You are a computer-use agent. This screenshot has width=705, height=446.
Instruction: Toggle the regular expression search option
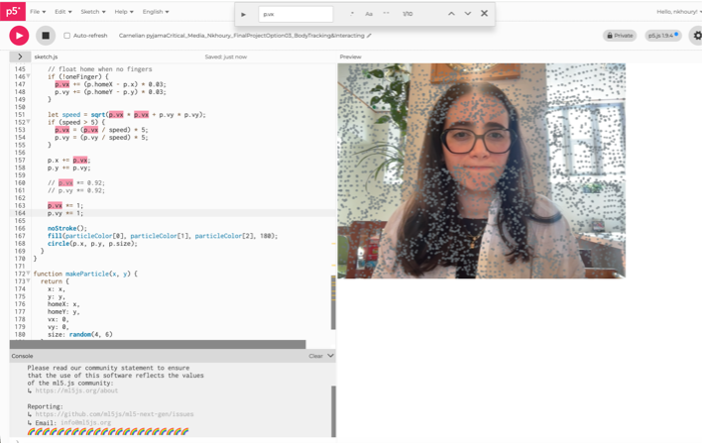coord(352,14)
